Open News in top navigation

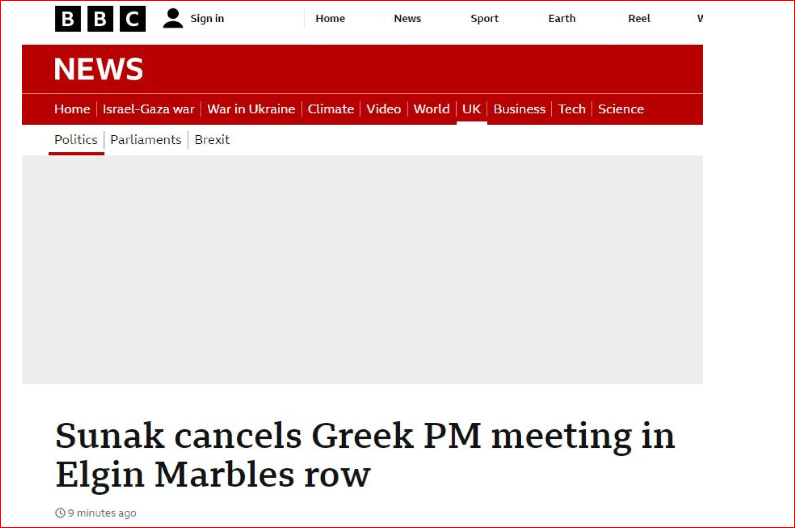click(407, 19)
